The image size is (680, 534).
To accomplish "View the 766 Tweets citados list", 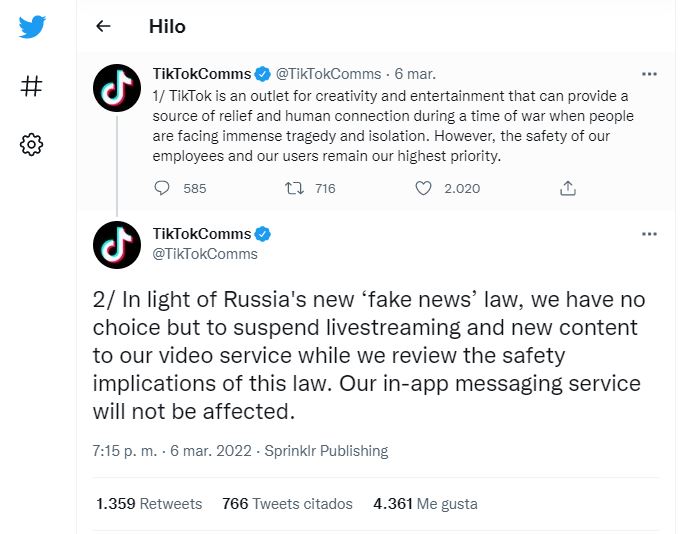I will [x=288, y=504].
